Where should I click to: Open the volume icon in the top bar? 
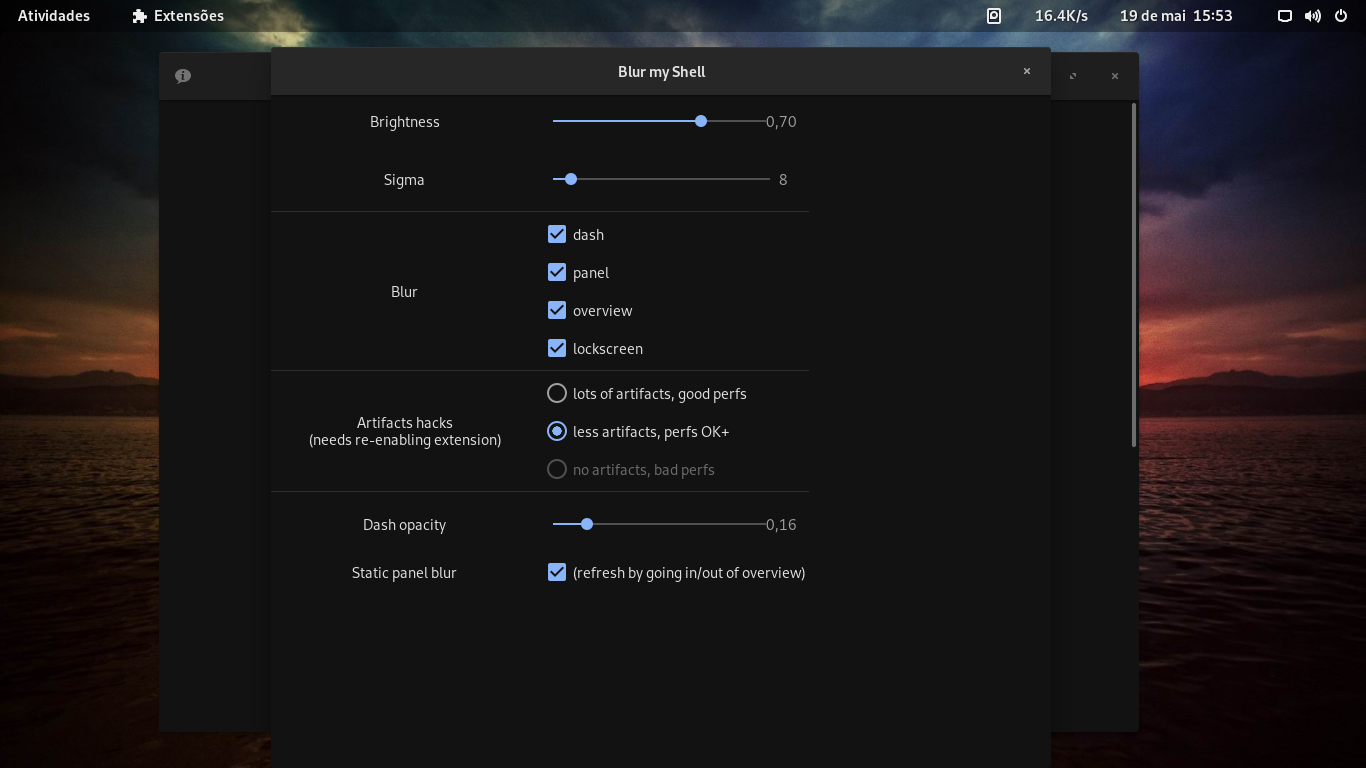[1312, 15]
